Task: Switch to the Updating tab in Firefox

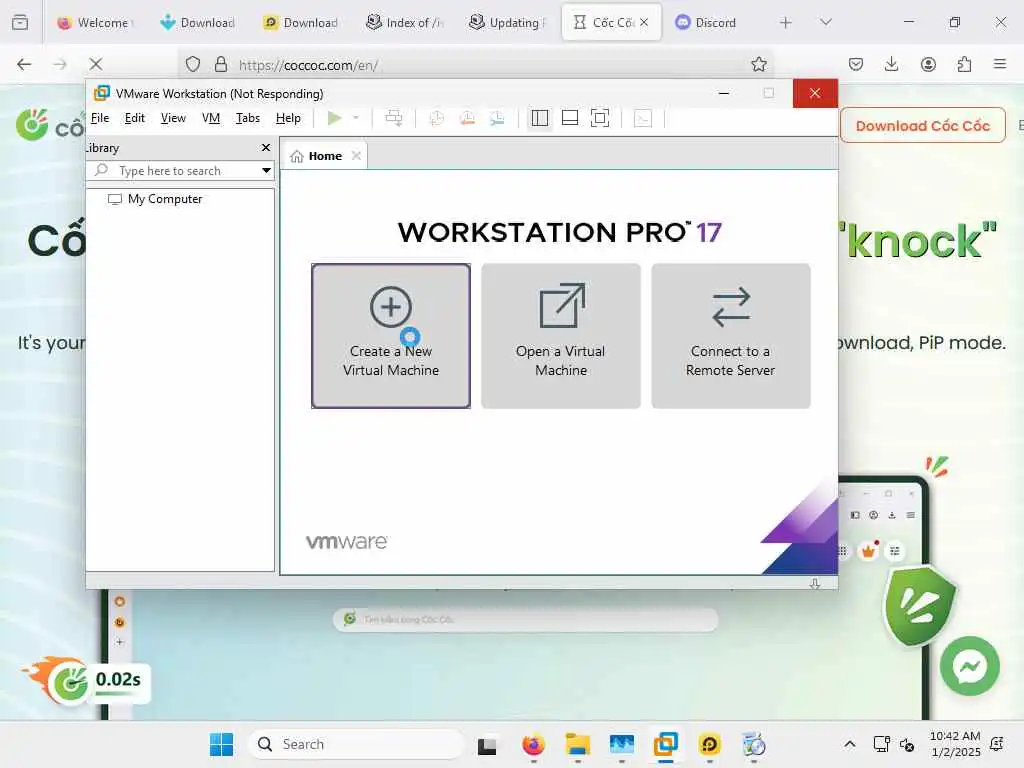Action: coord(507,23)
